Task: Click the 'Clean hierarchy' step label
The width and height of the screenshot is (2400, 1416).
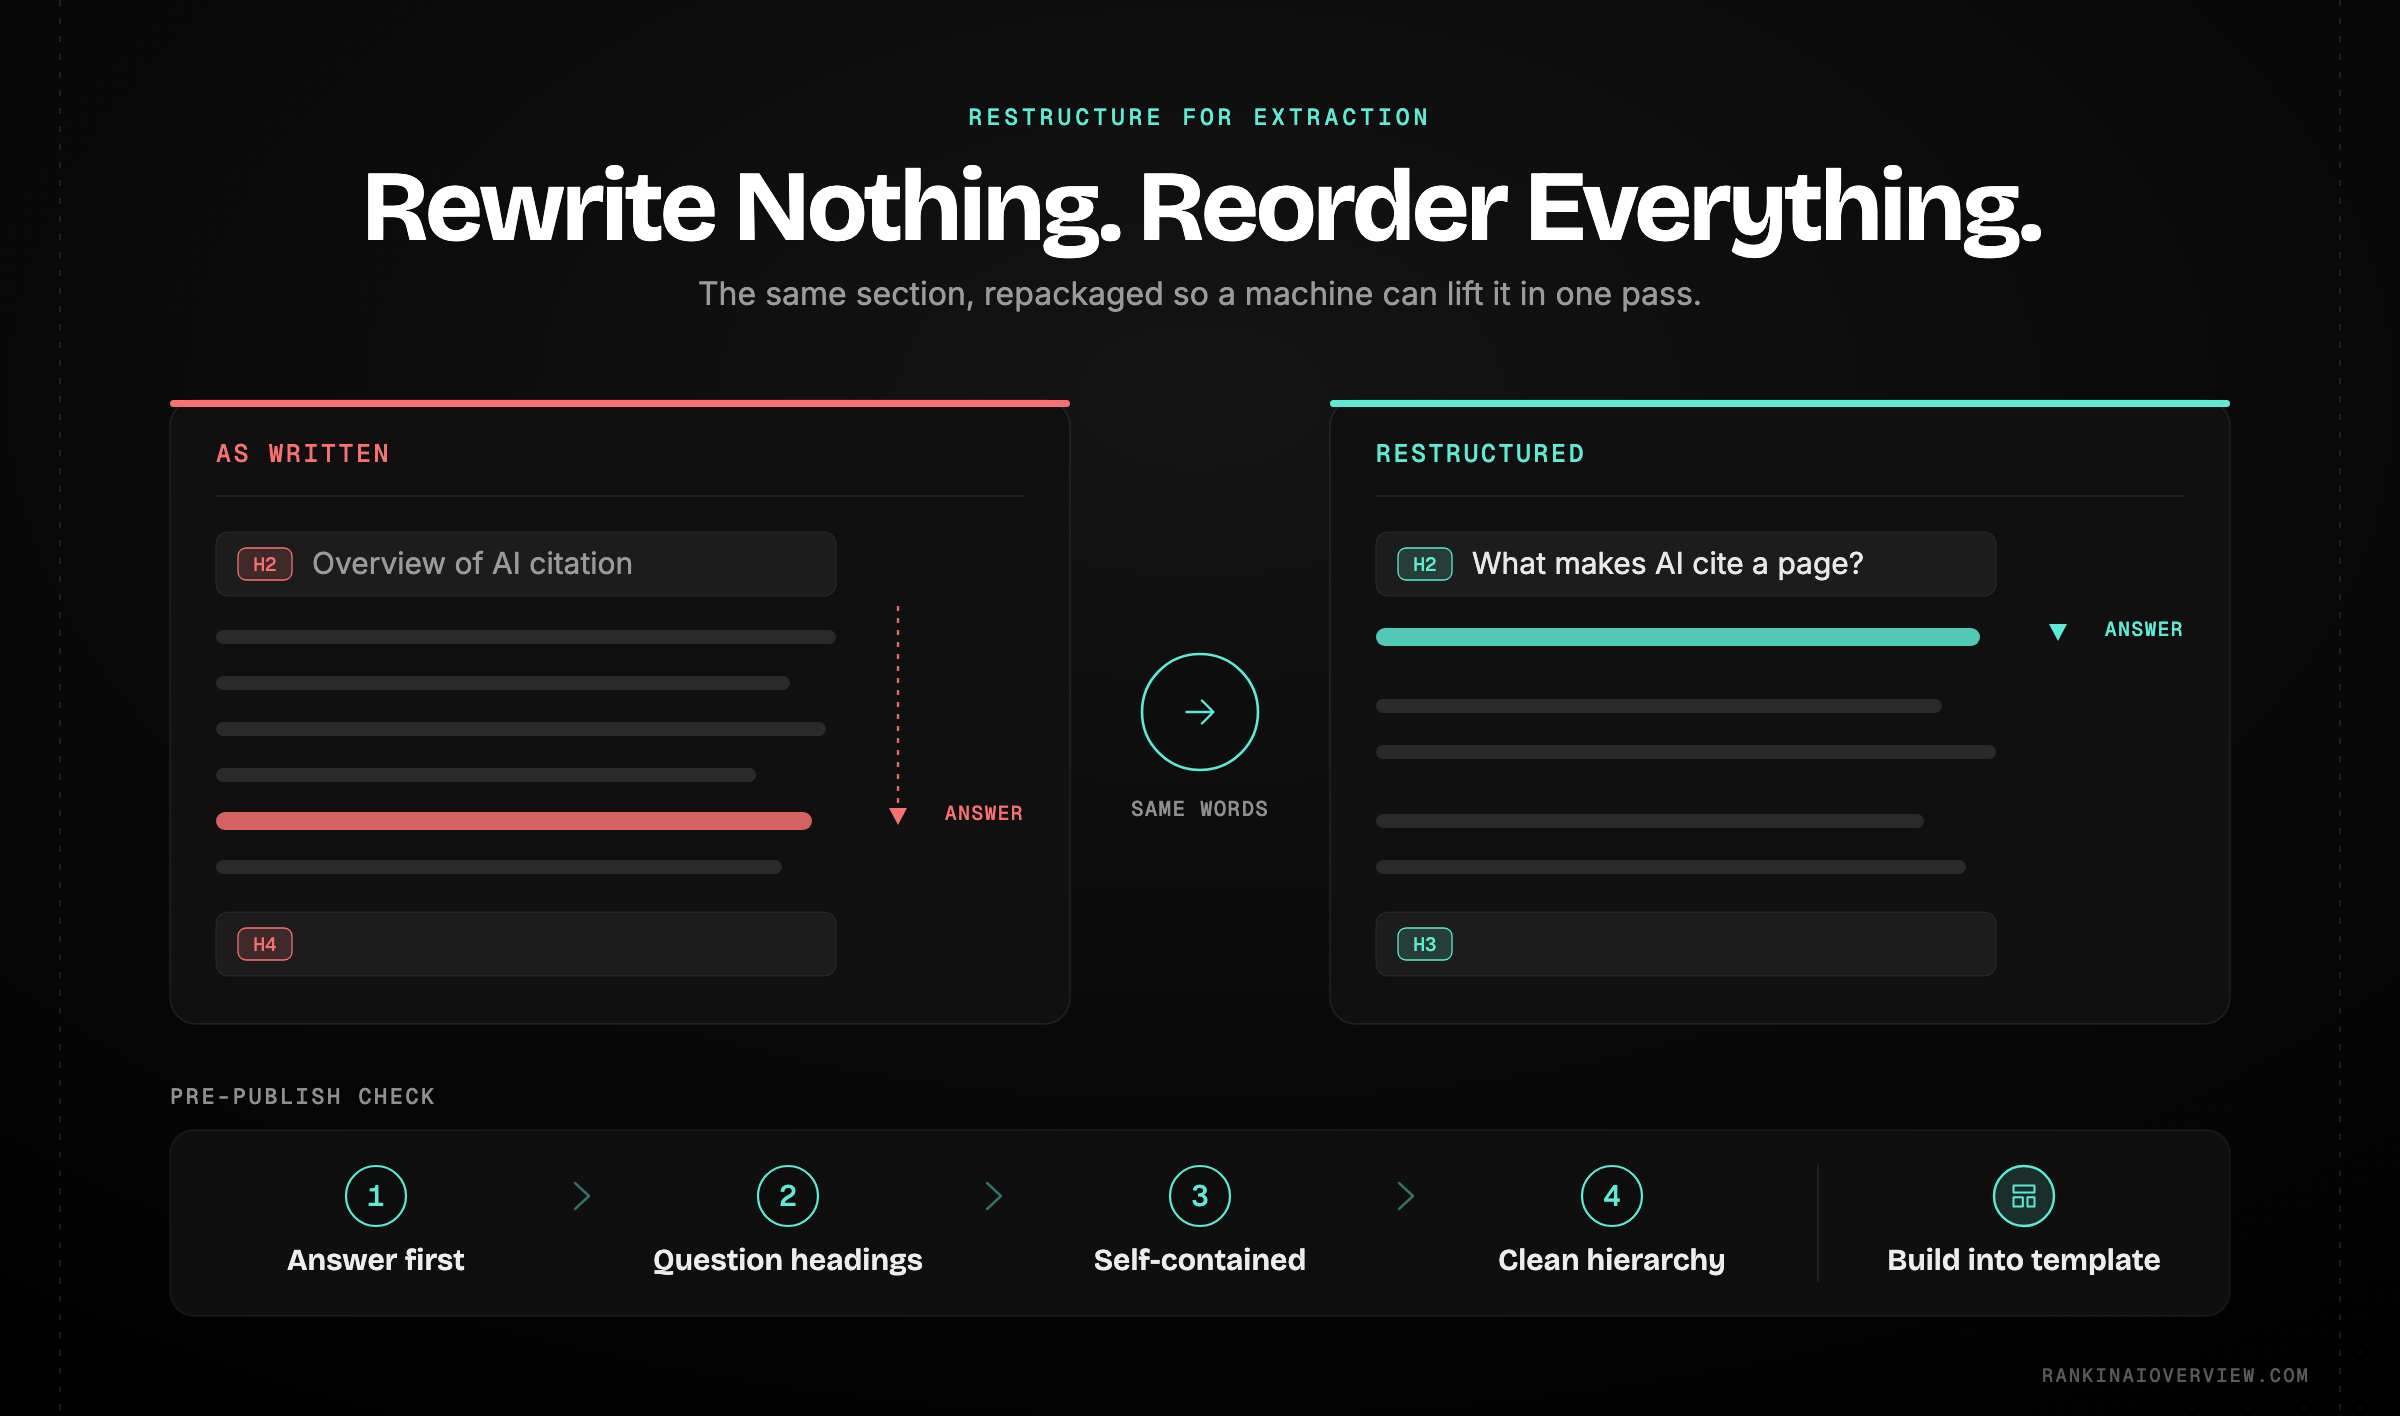Action: point(1612,1260)
